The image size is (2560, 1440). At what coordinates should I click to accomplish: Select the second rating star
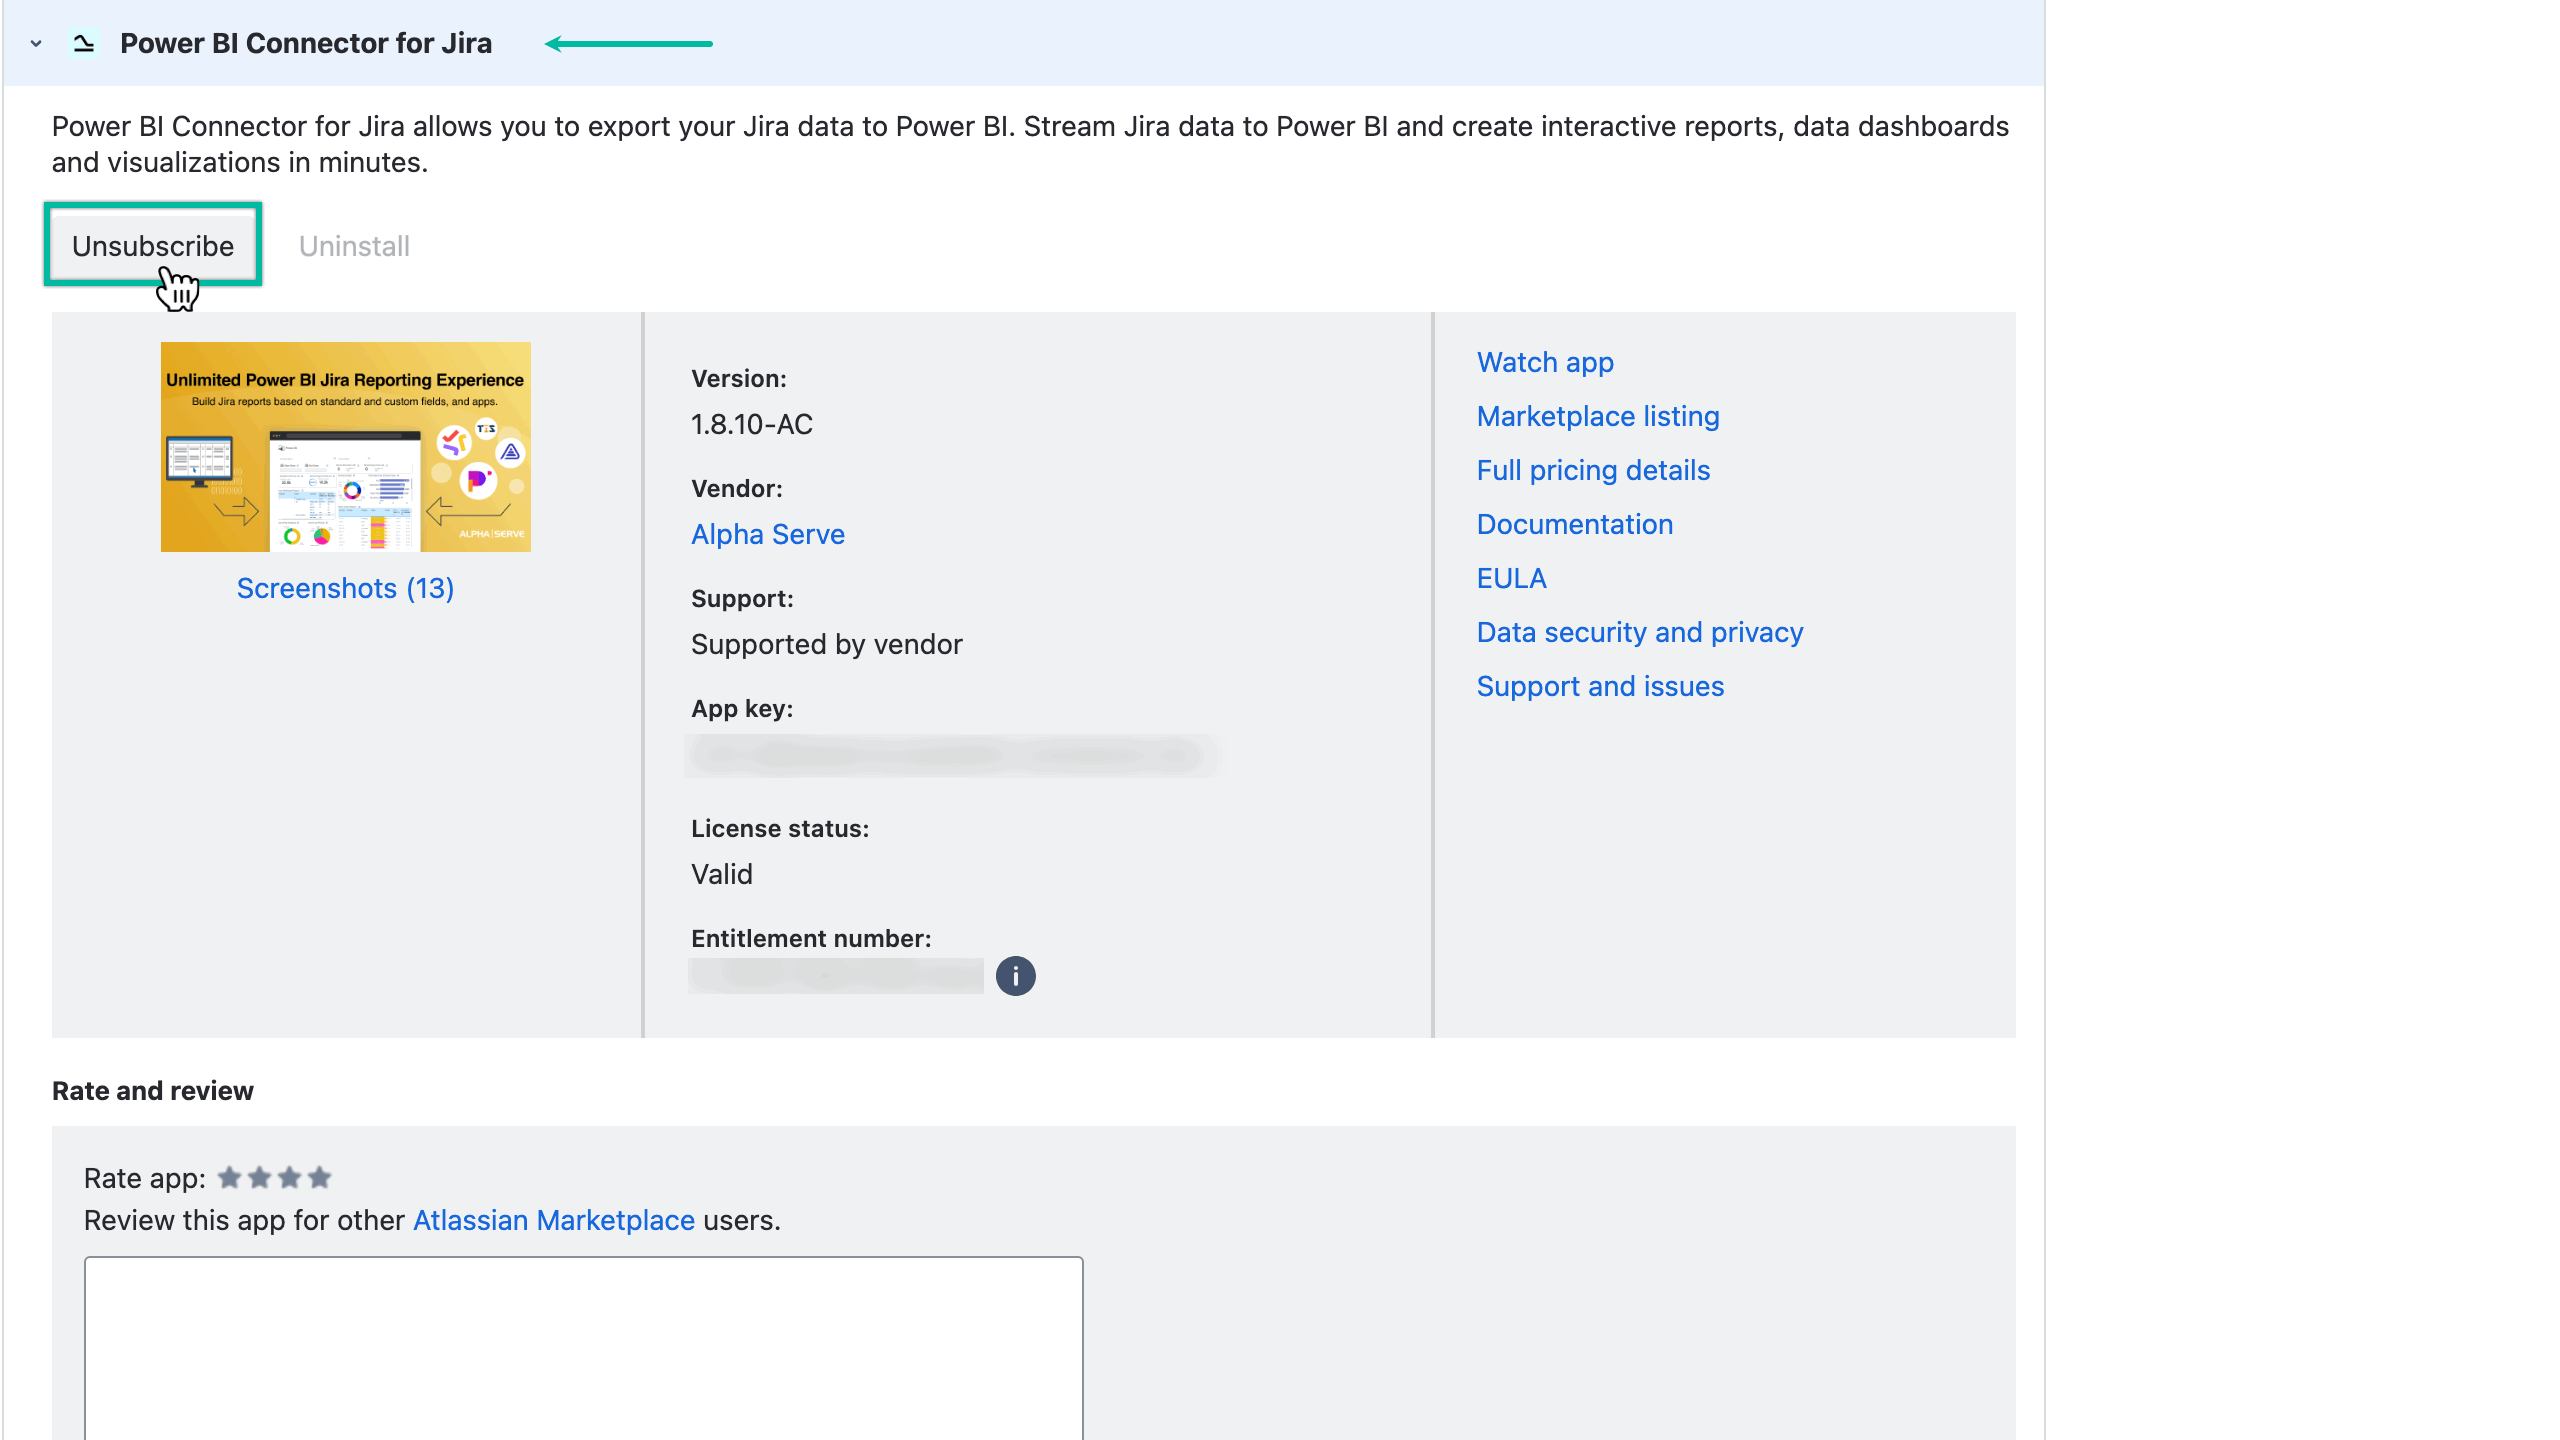pos(261,1178)
